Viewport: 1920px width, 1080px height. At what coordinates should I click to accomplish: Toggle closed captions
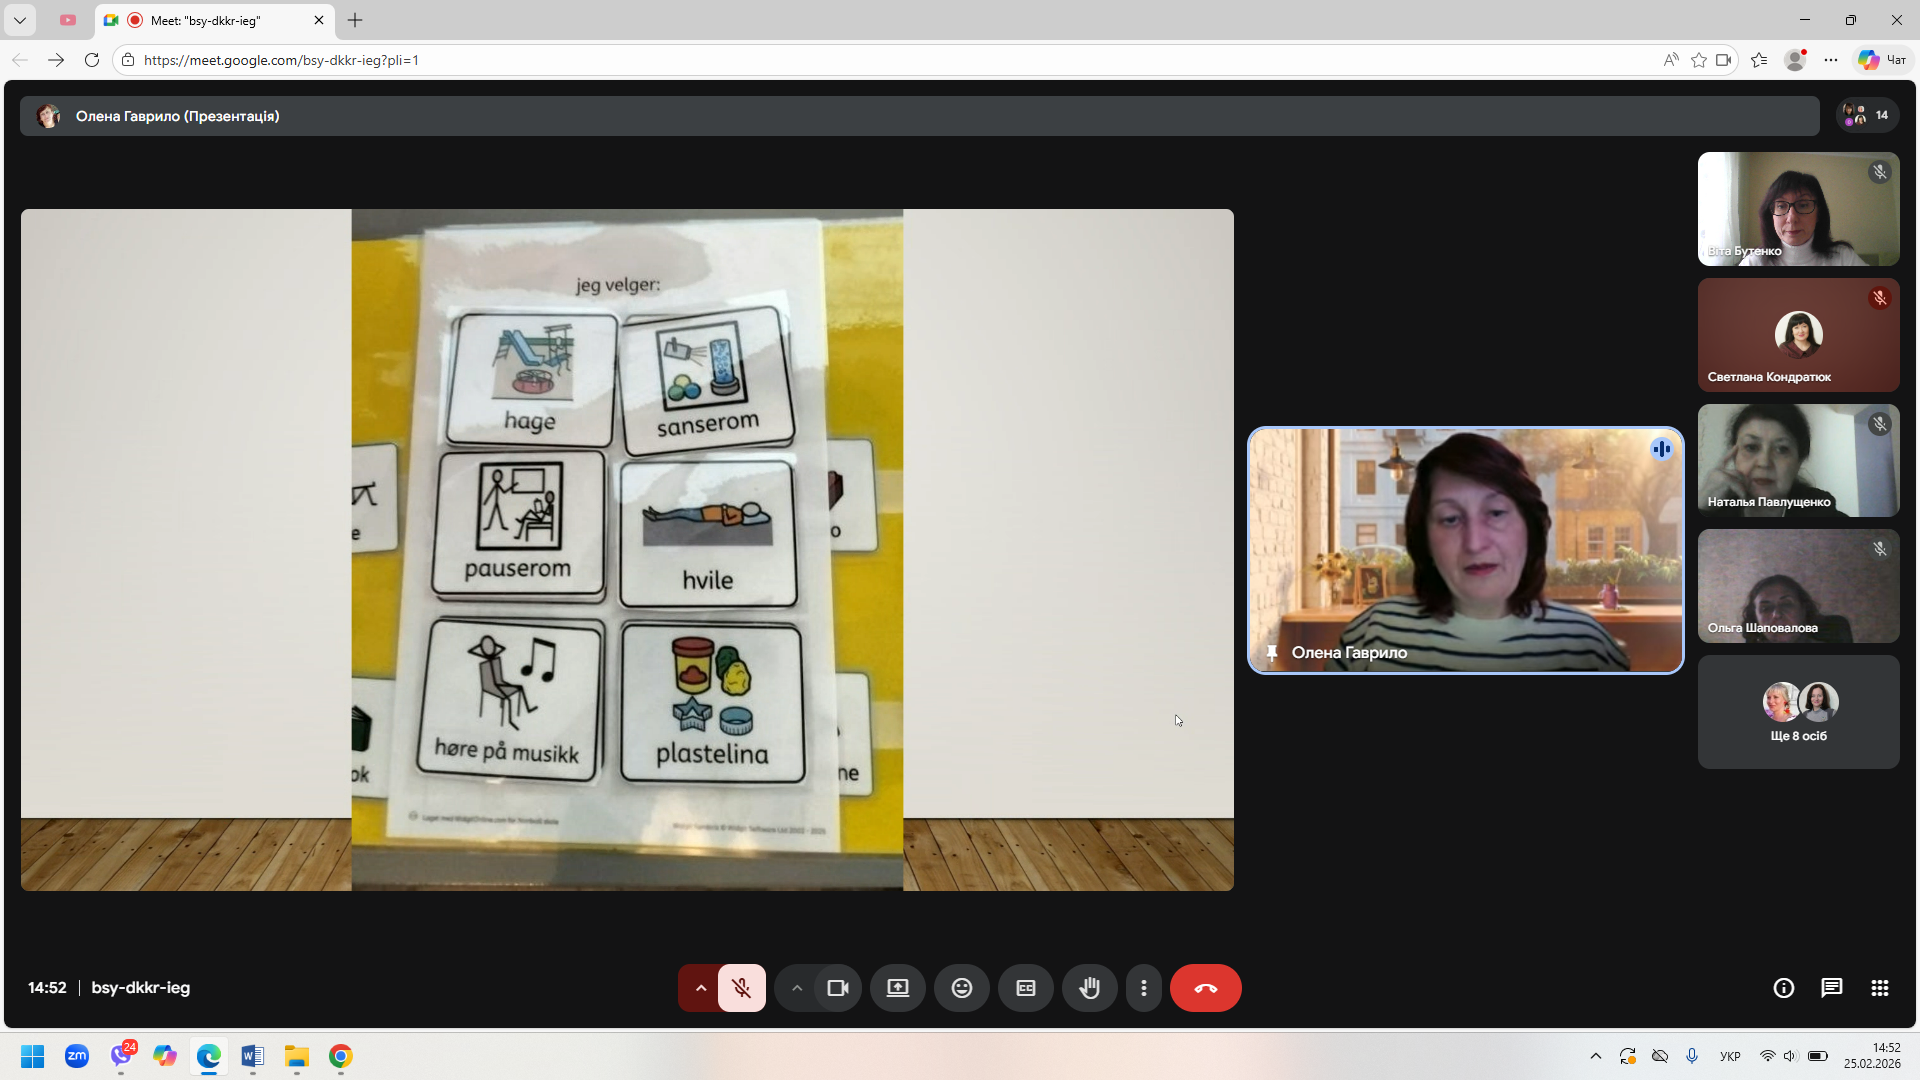click(1025, 988)
